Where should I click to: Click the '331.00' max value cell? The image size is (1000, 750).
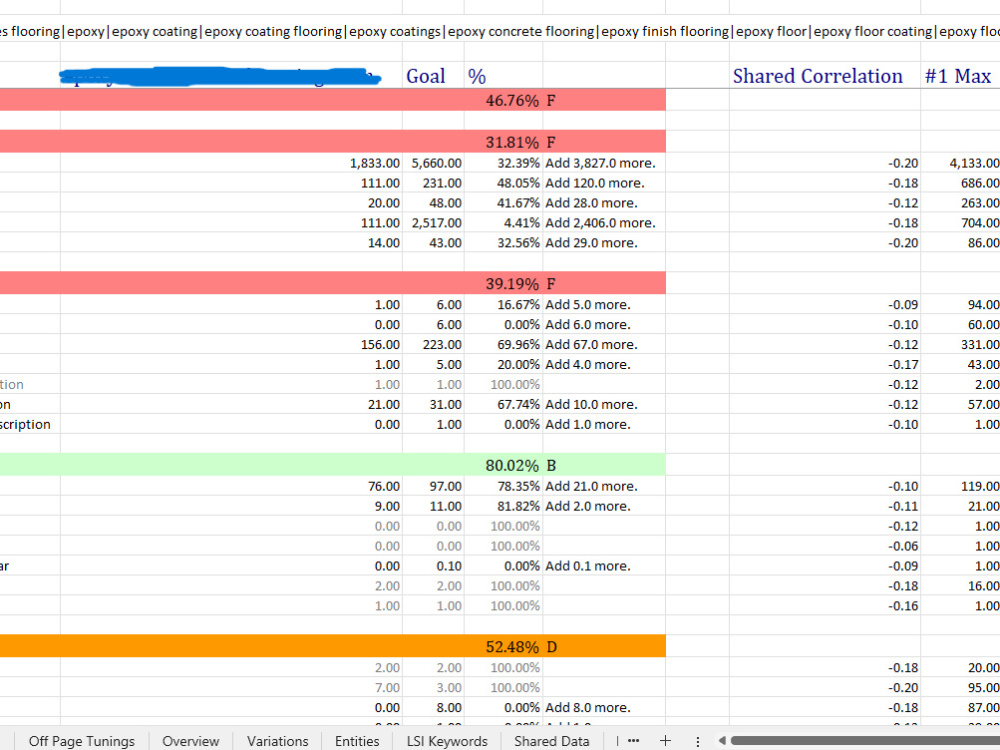coord(960,344)
